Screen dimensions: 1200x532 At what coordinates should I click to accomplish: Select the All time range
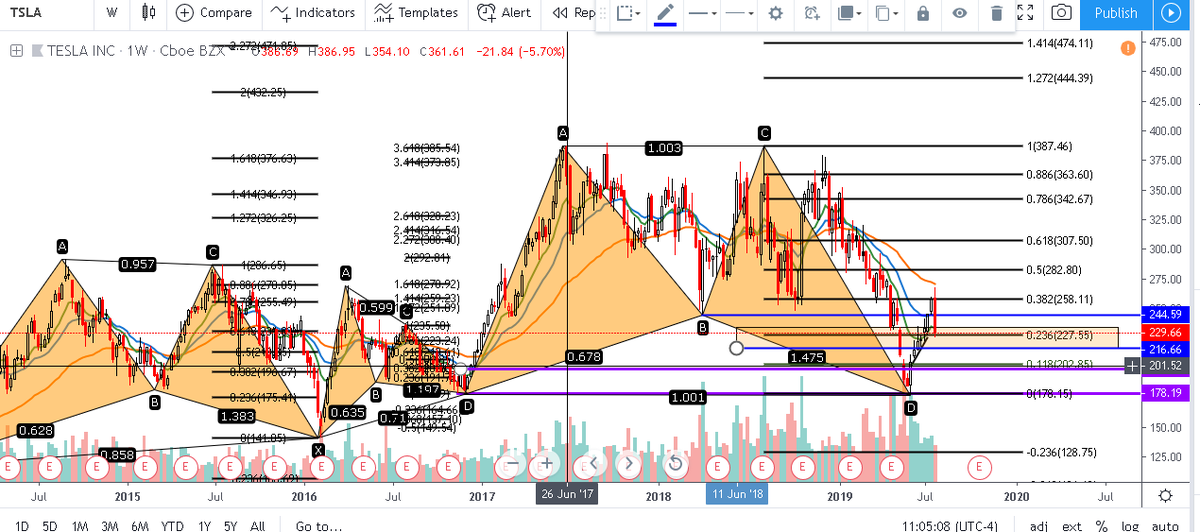tap(257, 524)
